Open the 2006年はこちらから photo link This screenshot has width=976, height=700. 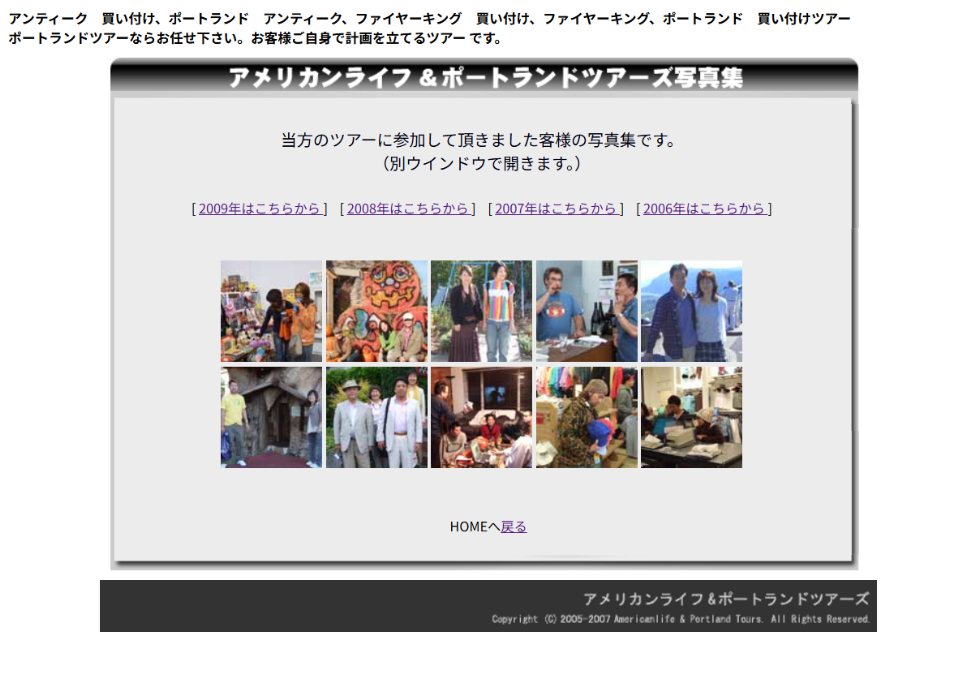point(704,209)
